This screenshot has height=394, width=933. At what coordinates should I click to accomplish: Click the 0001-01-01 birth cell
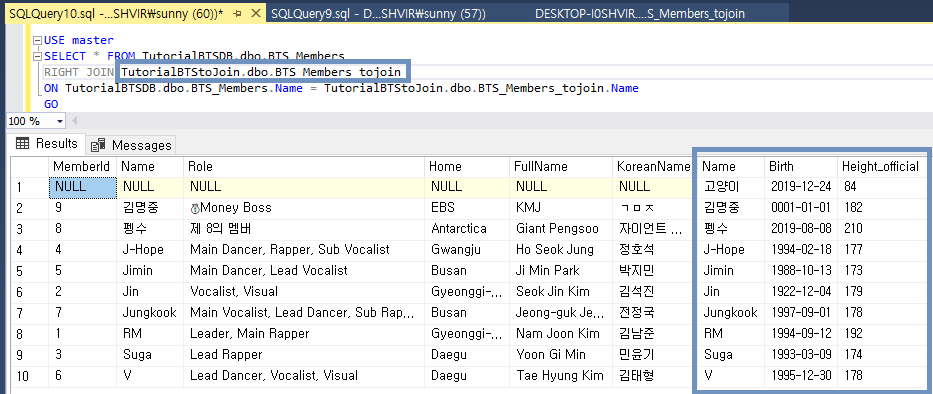click(x=800, y=208)
